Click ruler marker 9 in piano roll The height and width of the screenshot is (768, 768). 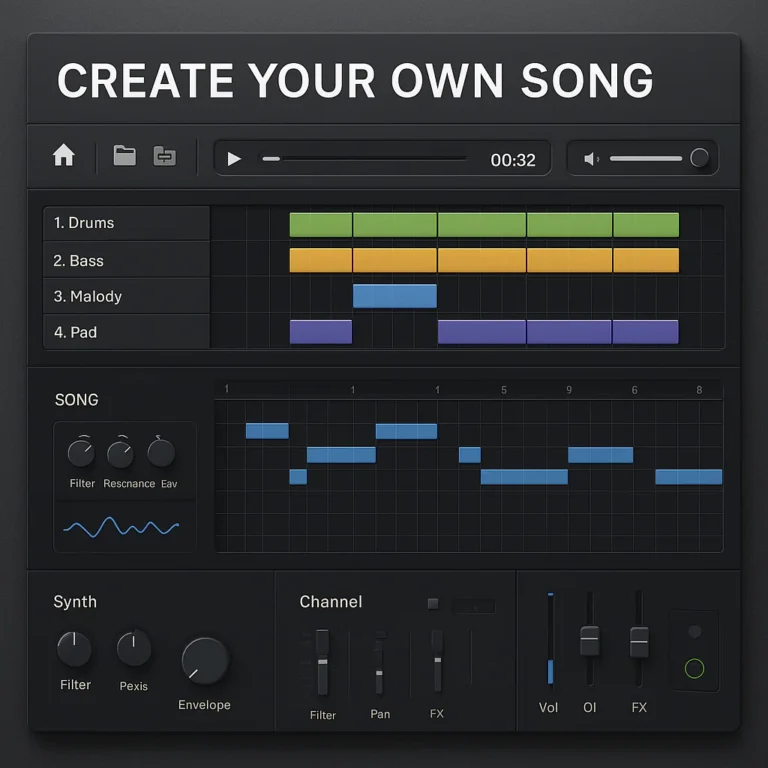[x=569, y=390]
